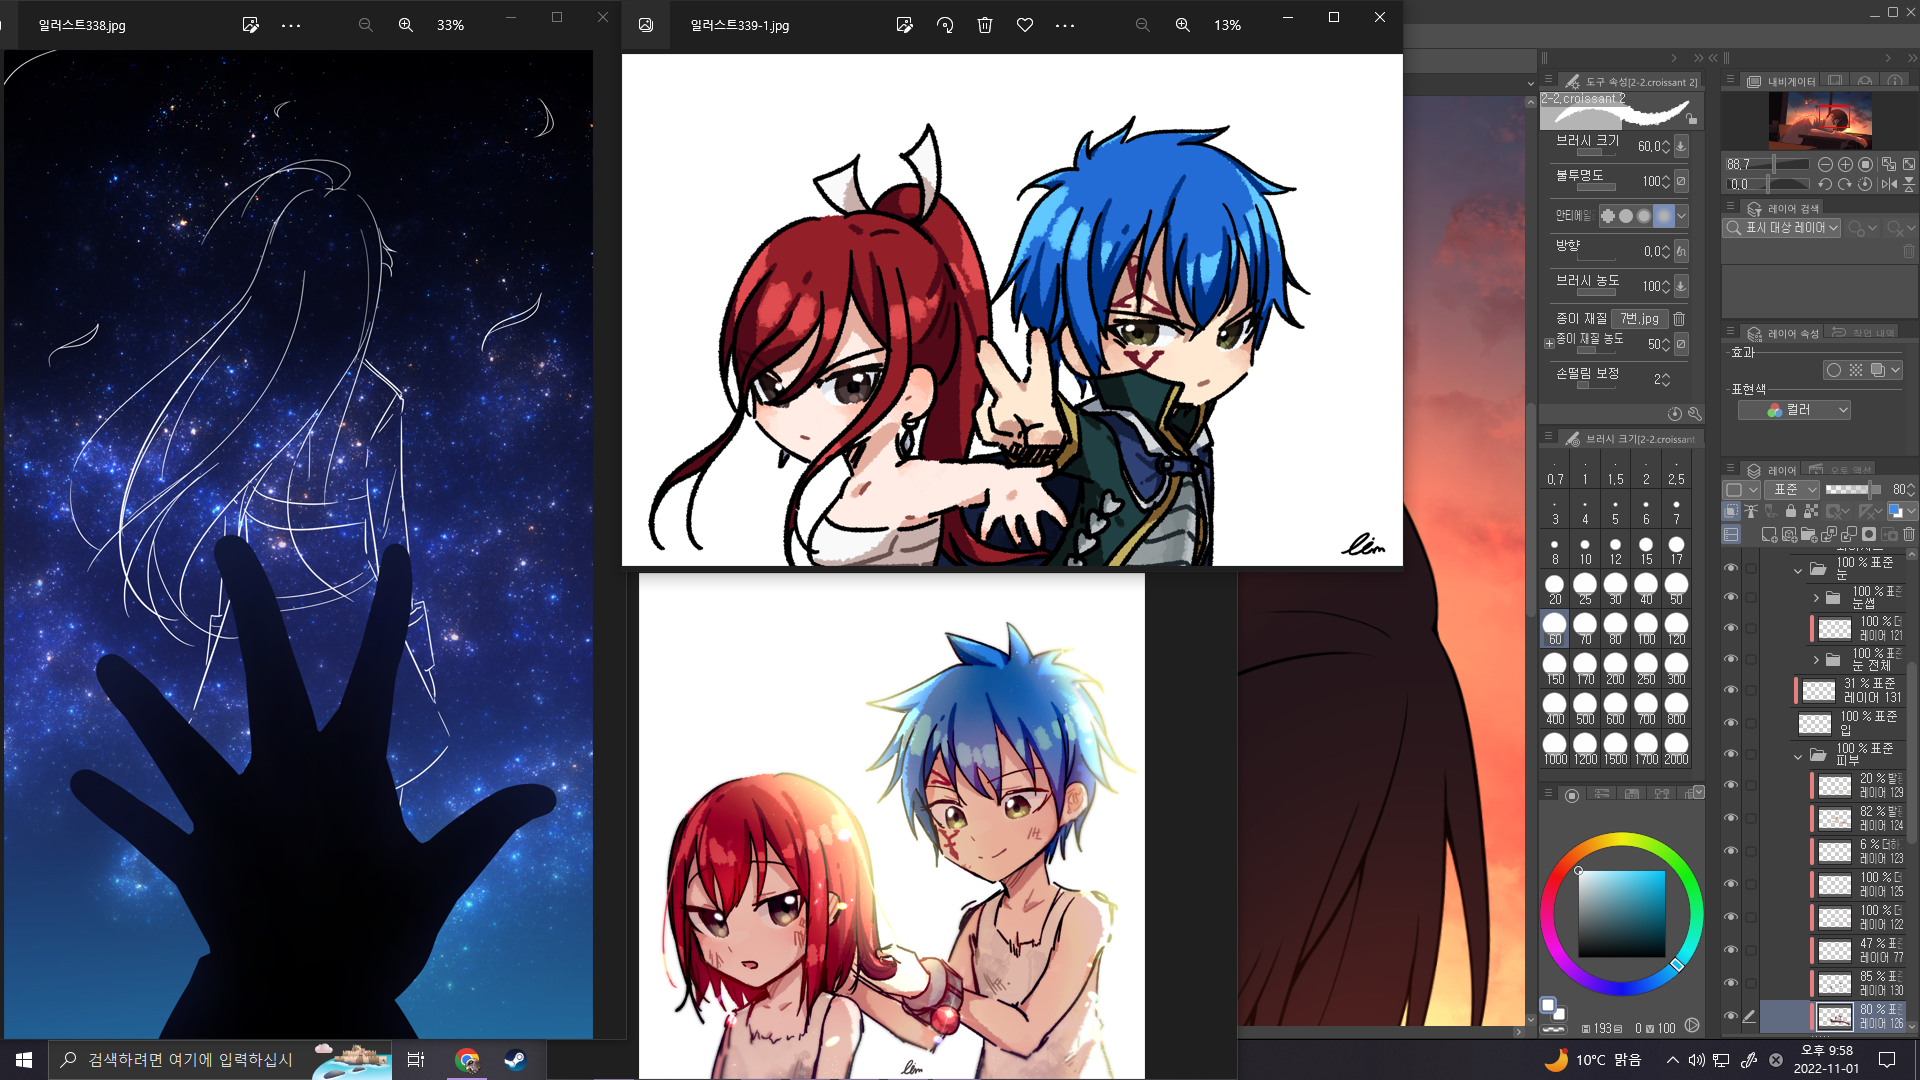
Task: Create layer mask icon
Action: [1869, 535]
